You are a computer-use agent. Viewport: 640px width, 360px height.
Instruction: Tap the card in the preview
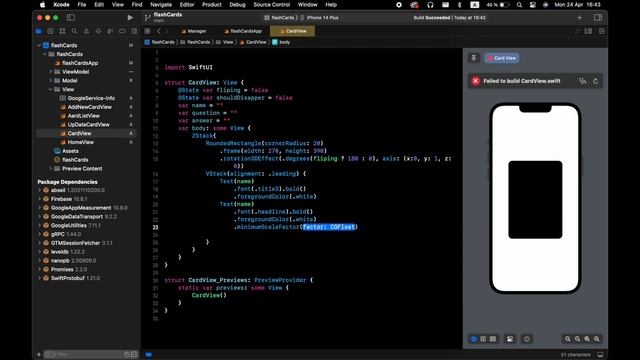pos(535,200)
